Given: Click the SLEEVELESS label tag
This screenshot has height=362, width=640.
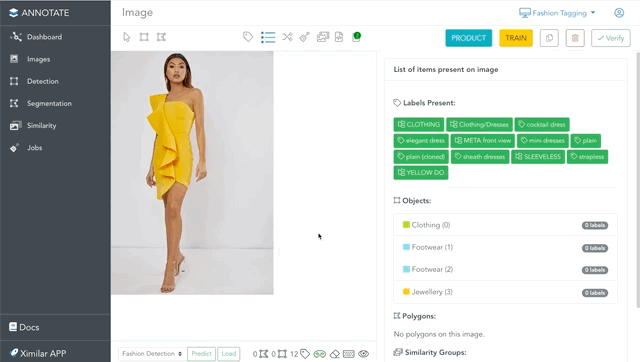Looking at the screenshot, I should (x=538, y=156).
